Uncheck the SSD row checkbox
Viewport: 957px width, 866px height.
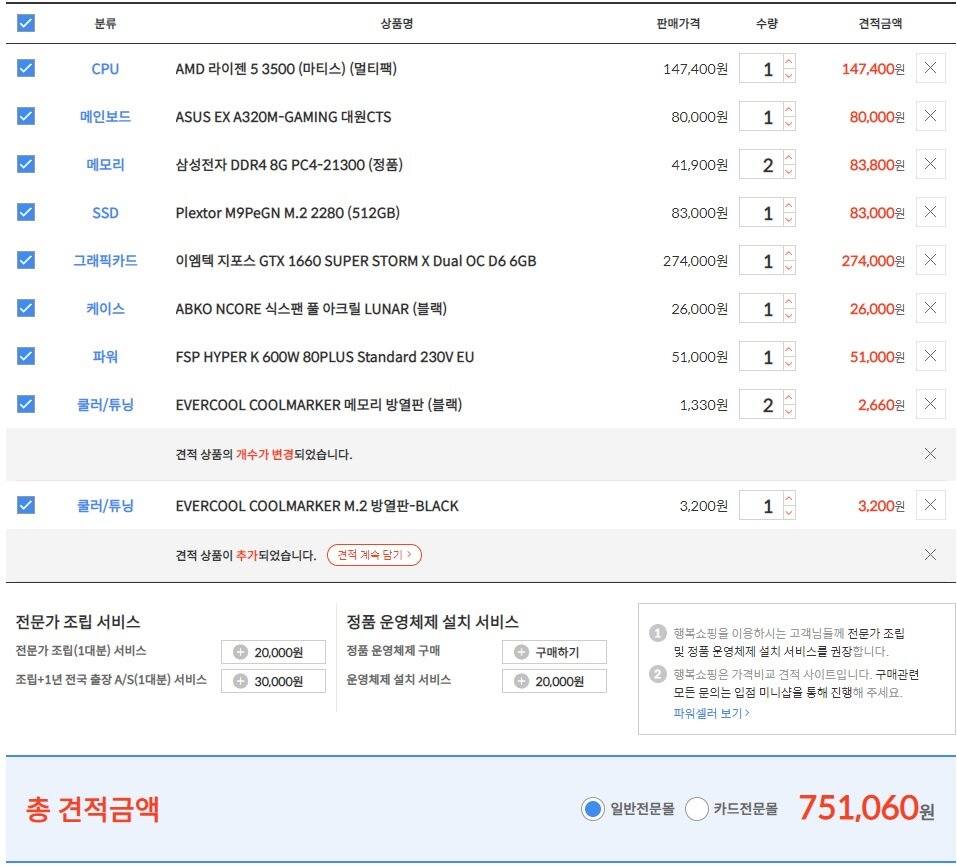[x=26, y=212]
